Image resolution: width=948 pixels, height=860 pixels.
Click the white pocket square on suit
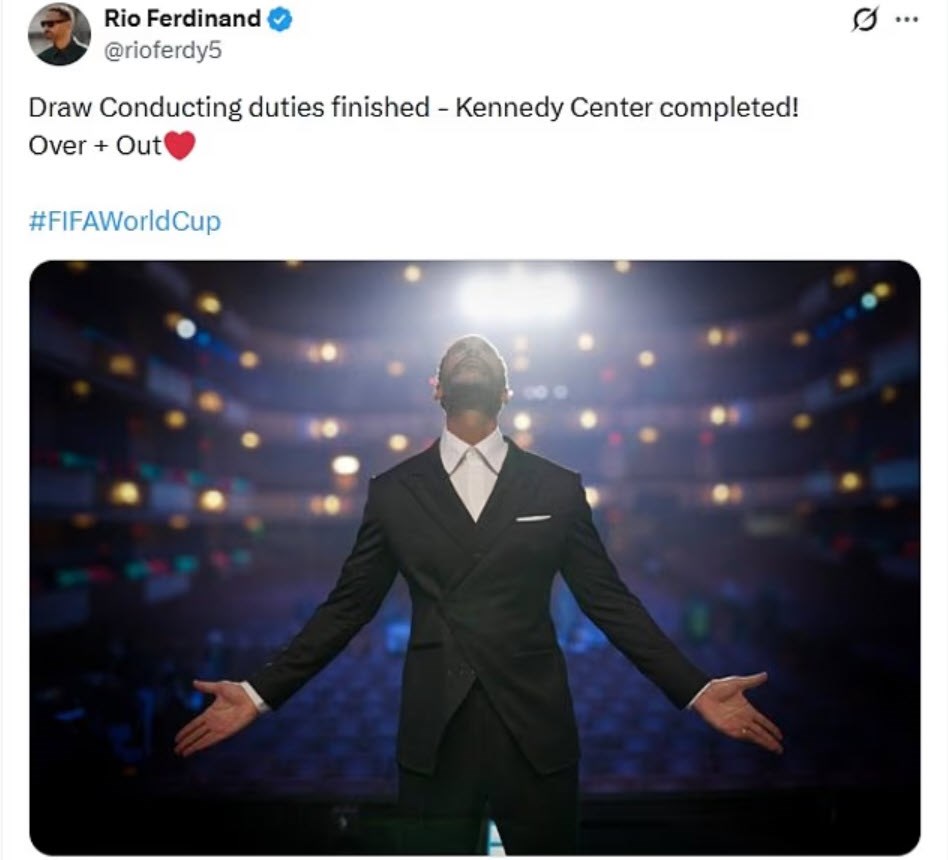coord(533,518)
